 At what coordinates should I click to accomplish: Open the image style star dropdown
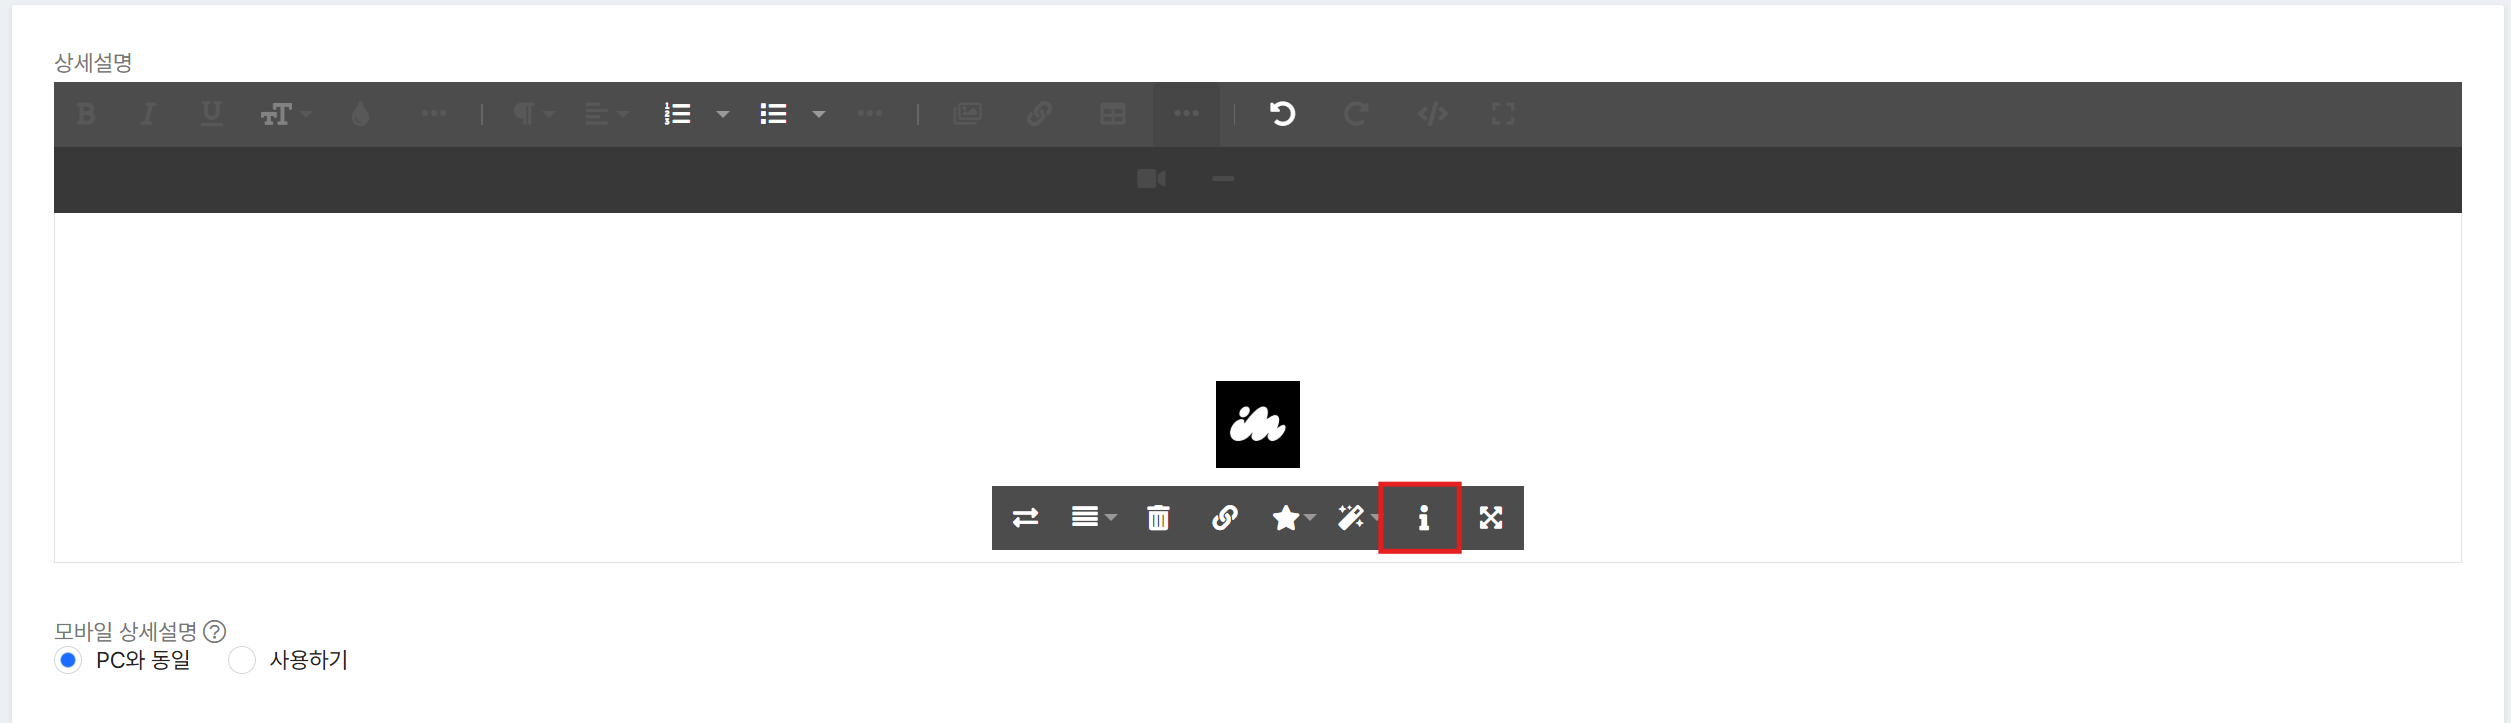pyautogui.click(x=1293, y=518)
